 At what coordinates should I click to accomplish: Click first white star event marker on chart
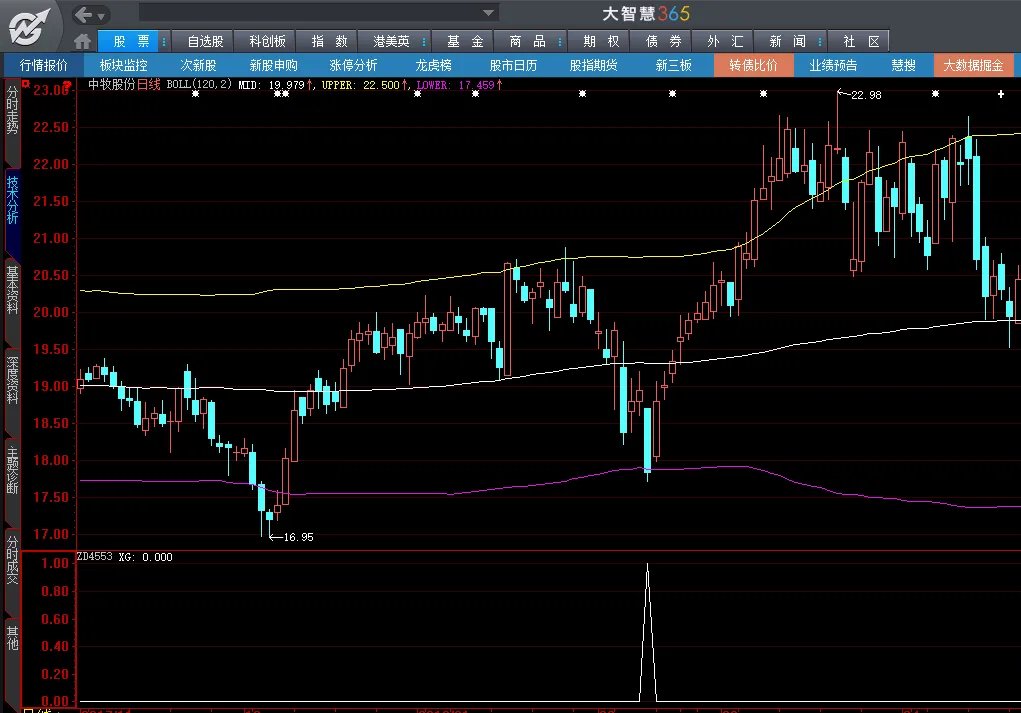coord(195,93)
